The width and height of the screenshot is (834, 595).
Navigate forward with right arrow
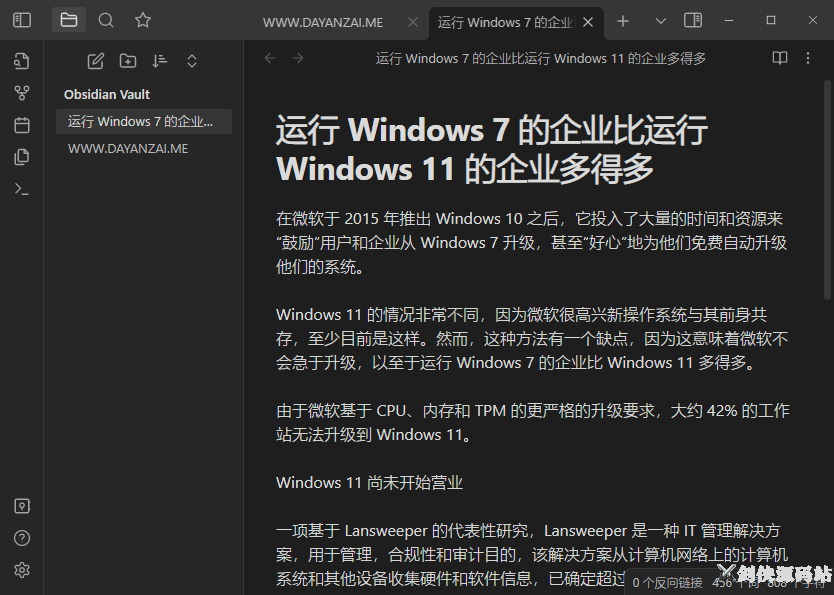tap(298, 58)
